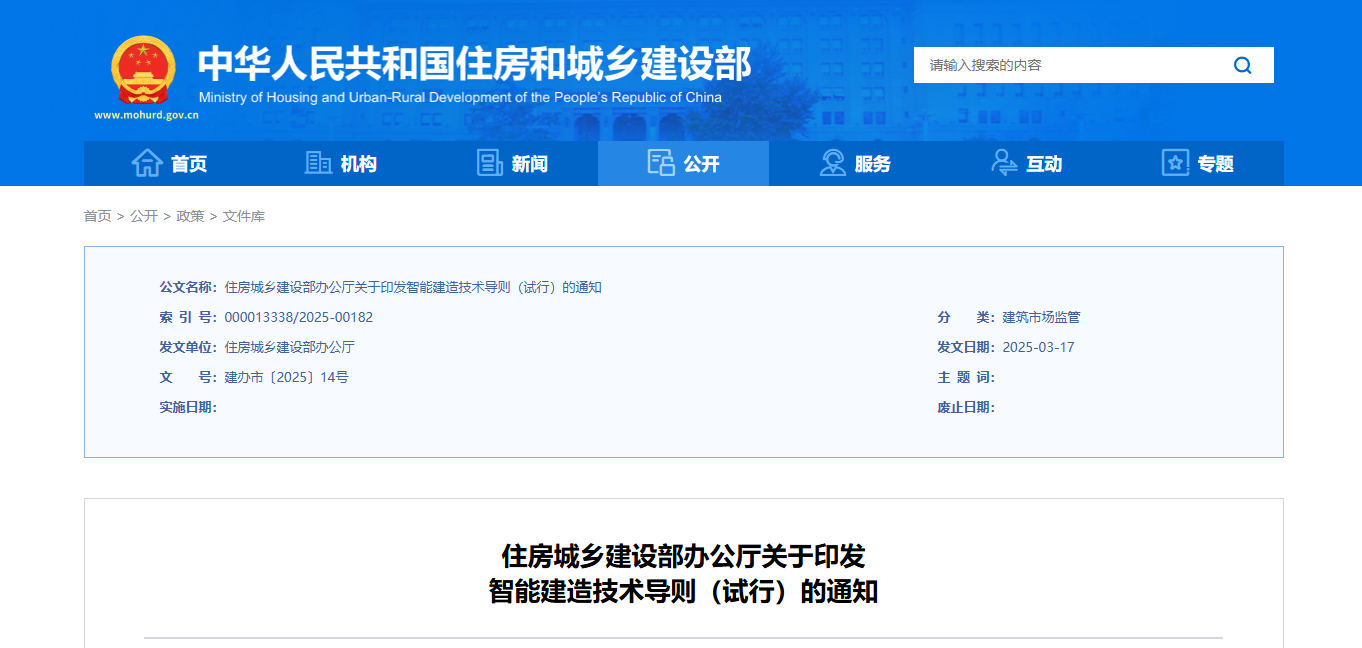1362x648 pixels.
Task: Click the 机构 building icon
Action: click(318, 163)
